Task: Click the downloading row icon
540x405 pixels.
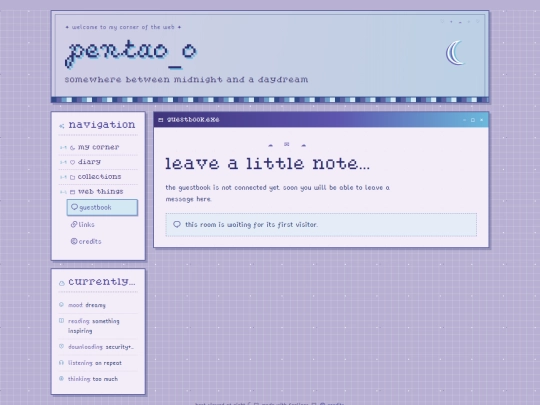Action: coord(61,346)
